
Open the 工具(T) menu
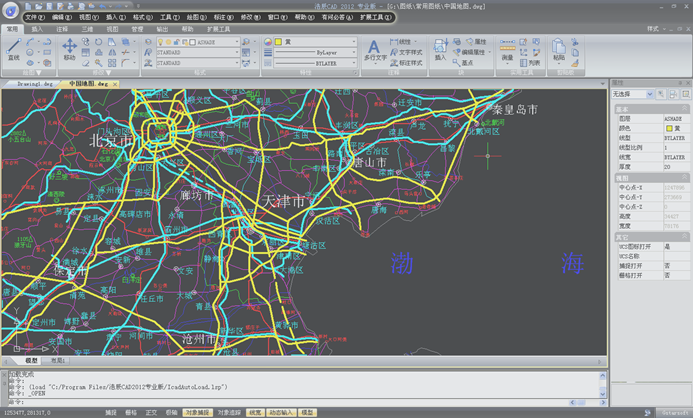170,17
